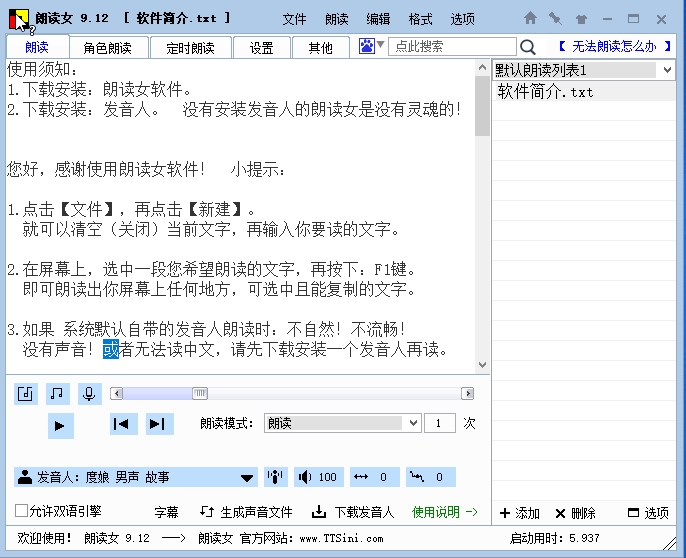Jump to previous sentence button
686x558 pixels.
pos(123,424)
